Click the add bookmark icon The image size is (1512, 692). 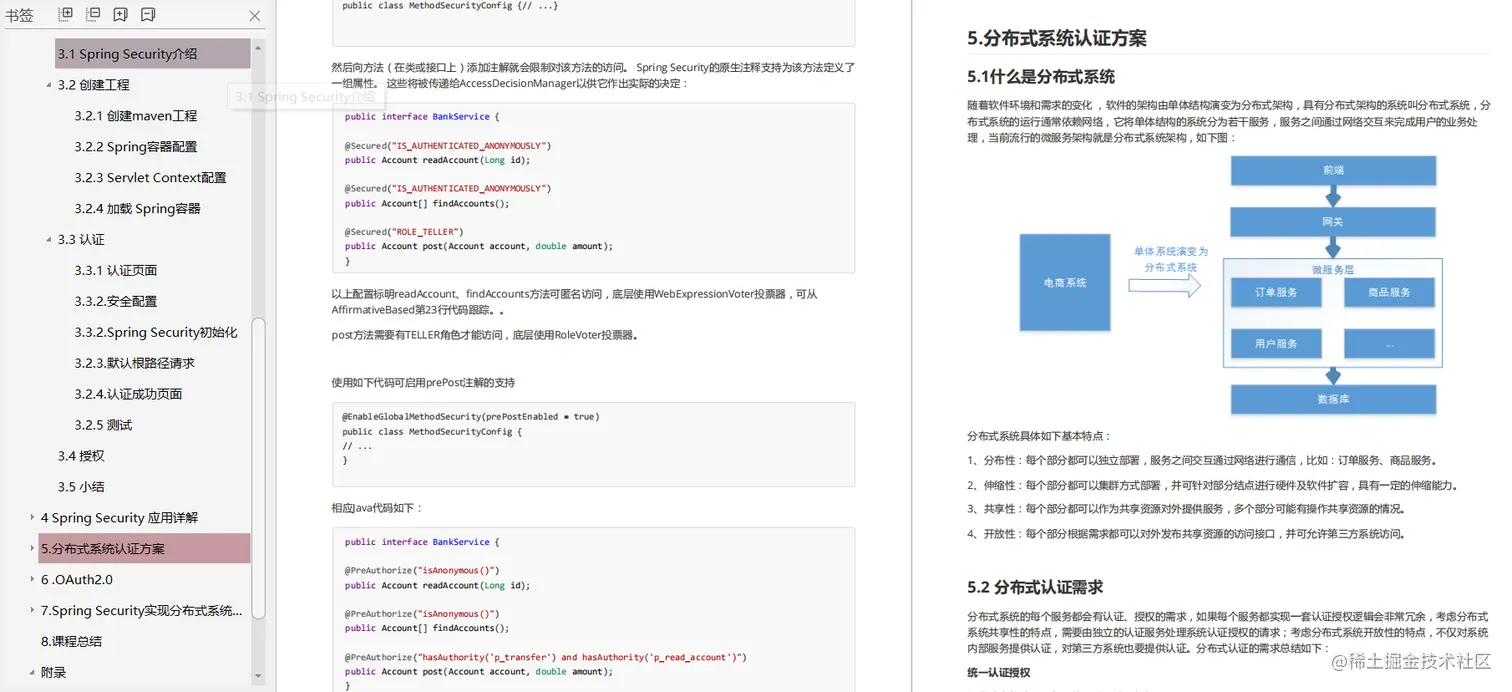coord(120,15)
